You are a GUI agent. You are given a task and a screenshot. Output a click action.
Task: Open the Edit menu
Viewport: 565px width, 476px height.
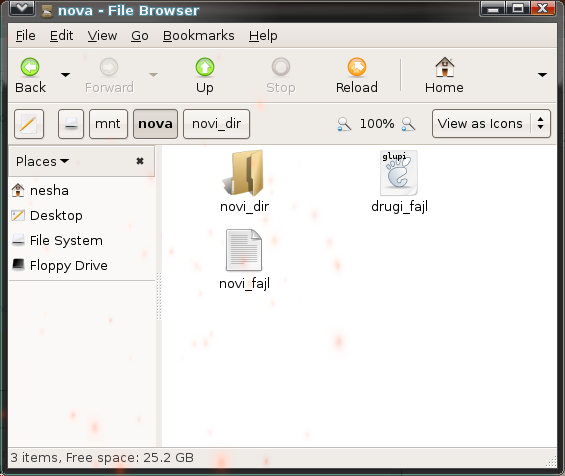pos(61,36)
